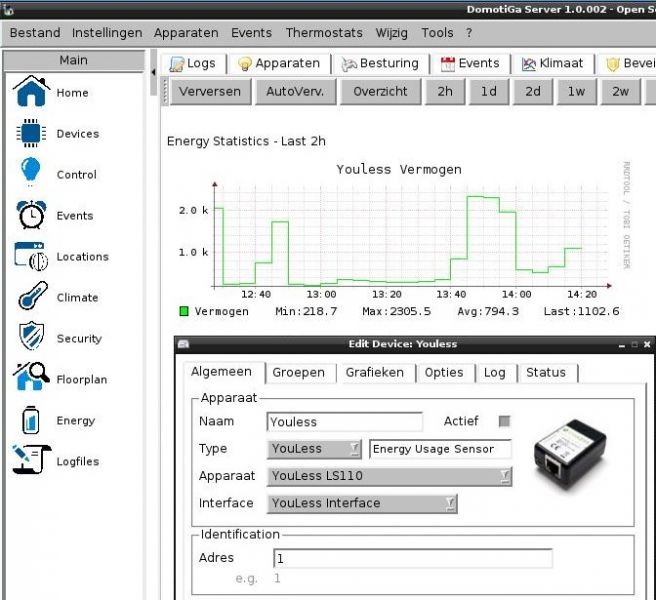This screenshot has width=656, height=600.
Task: Toggle the Actief checkbox
Action: pyautogui.click(x=504, y=421)
